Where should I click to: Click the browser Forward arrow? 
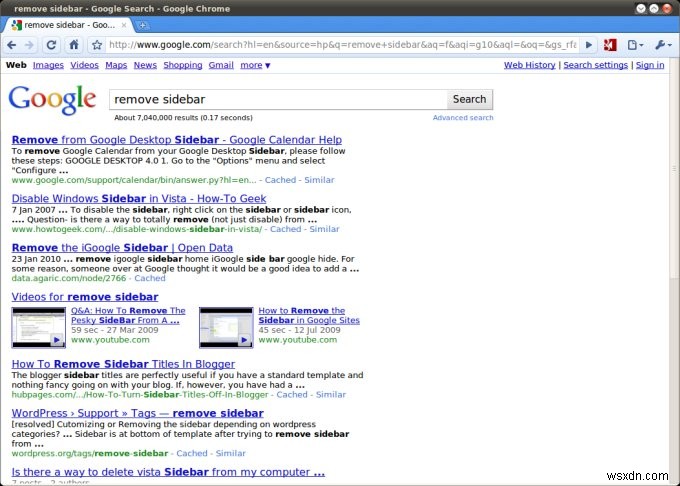point(29,45)
